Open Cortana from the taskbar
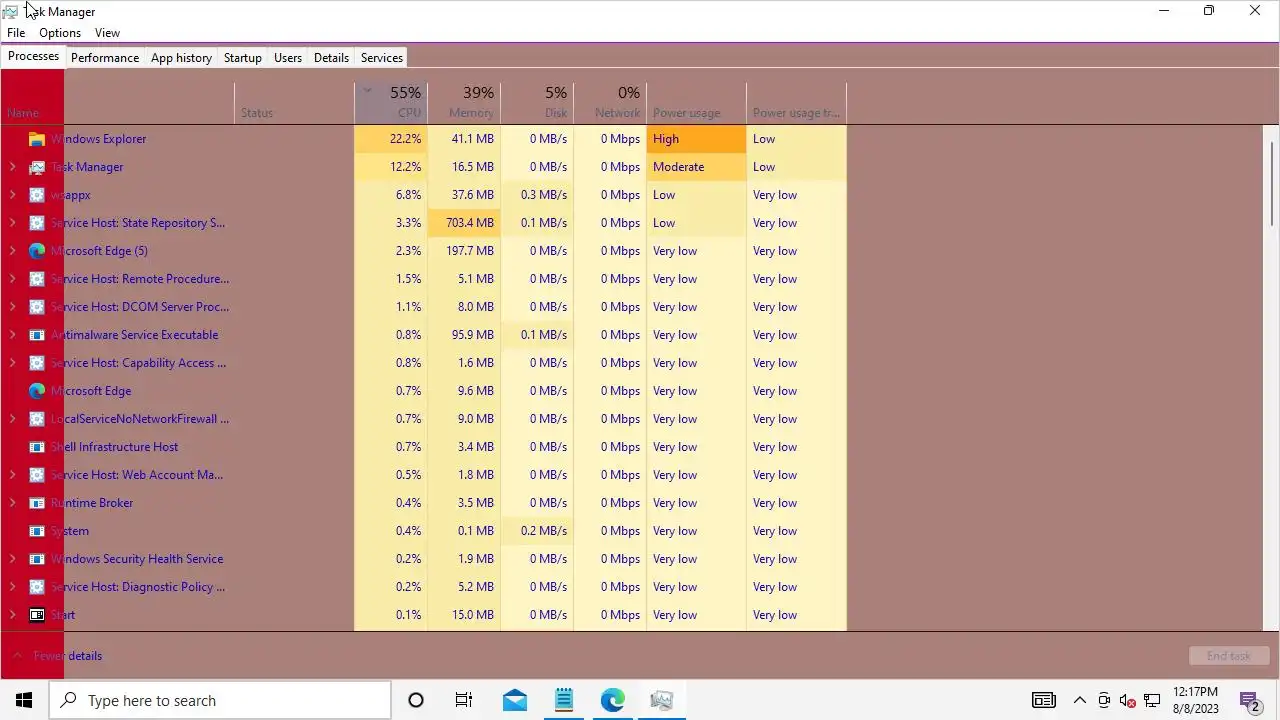The height and width of the screenshot is (720, 1280). [x=416, y=700]
